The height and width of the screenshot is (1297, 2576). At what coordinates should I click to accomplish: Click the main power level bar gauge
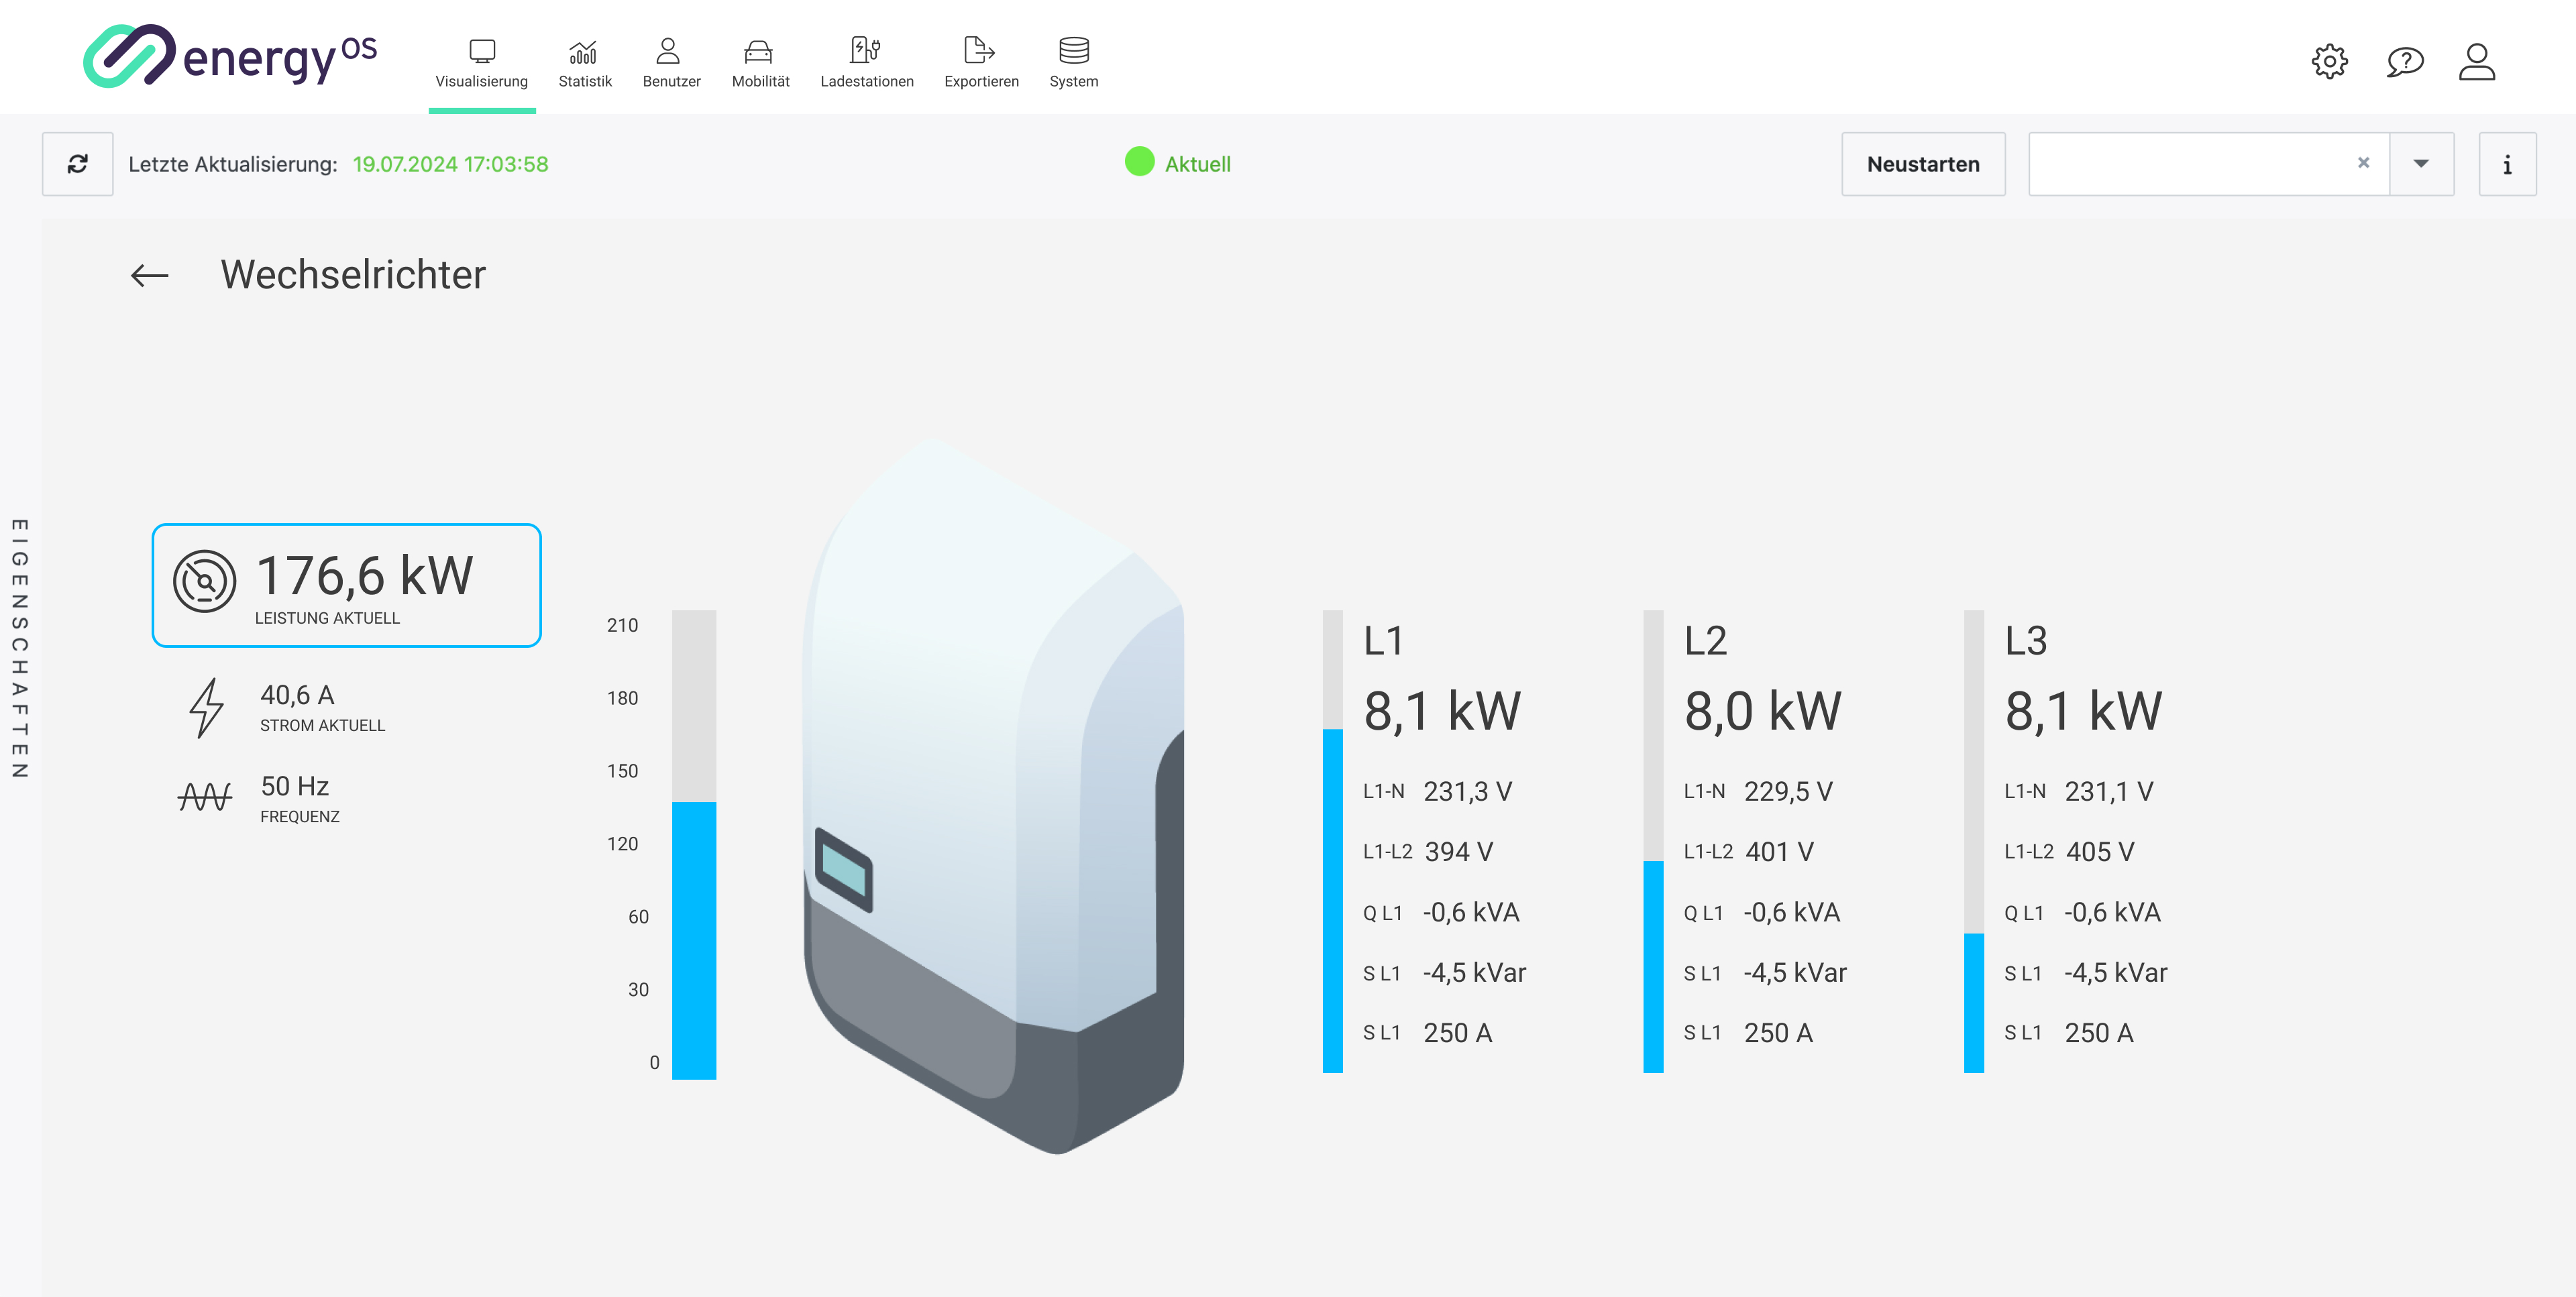pyautogui.click(x=693, y=845)
